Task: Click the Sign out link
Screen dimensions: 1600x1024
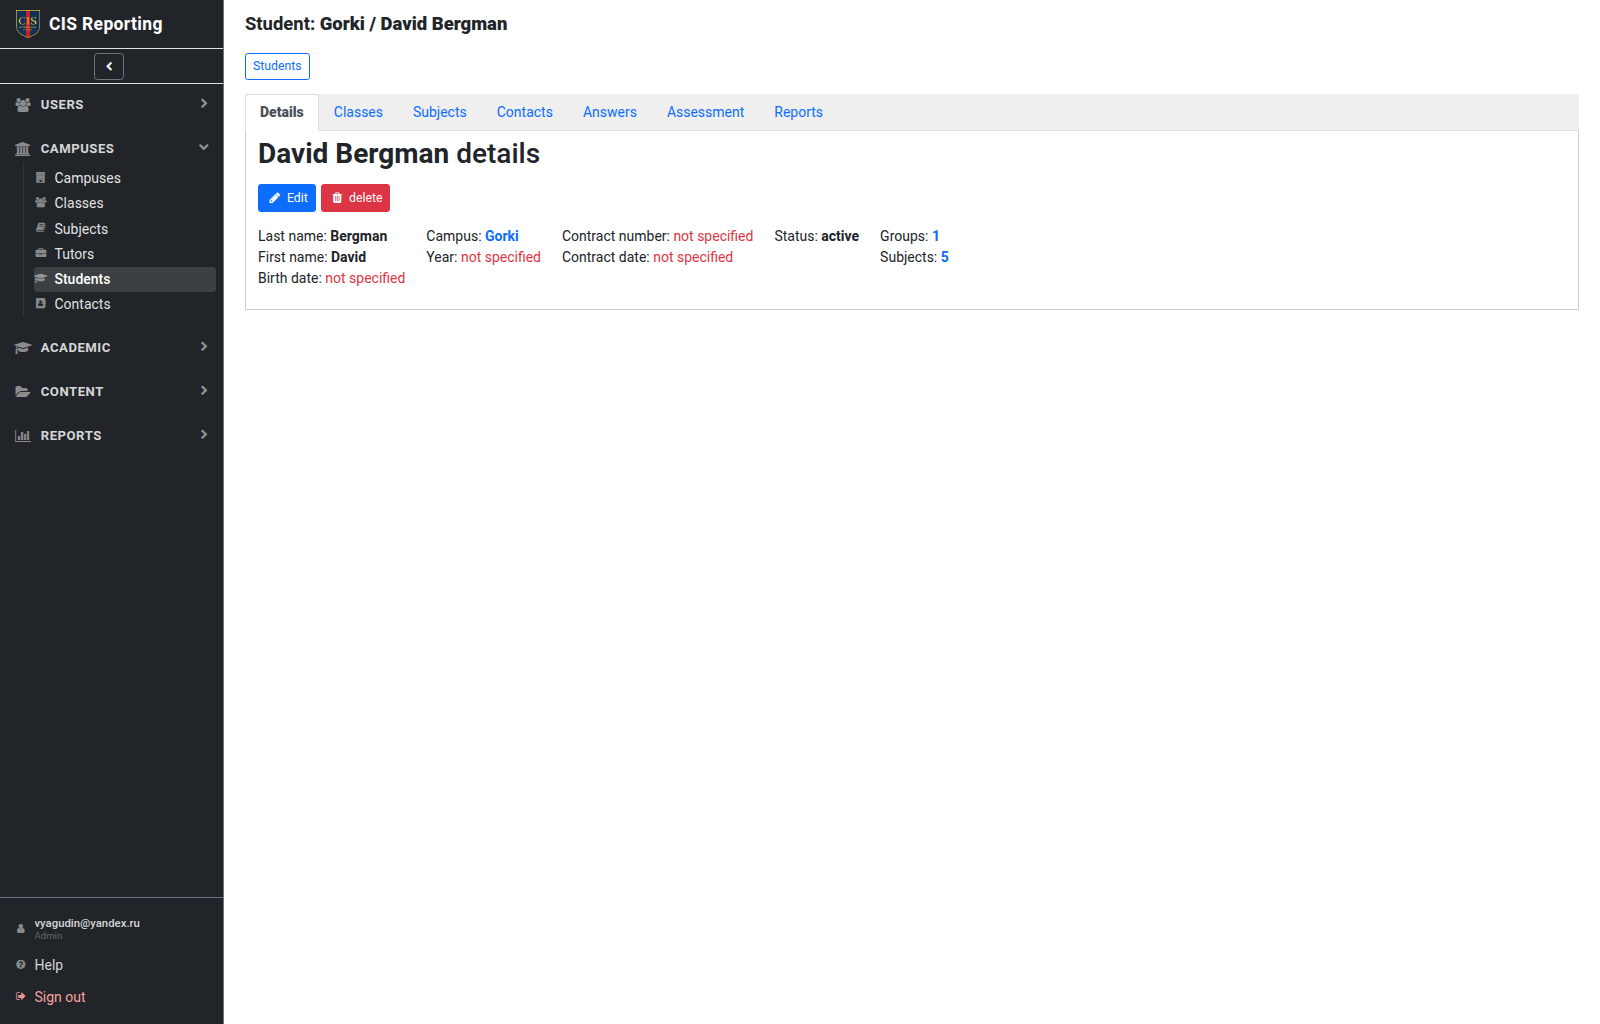Action: [x=60, y=997]
